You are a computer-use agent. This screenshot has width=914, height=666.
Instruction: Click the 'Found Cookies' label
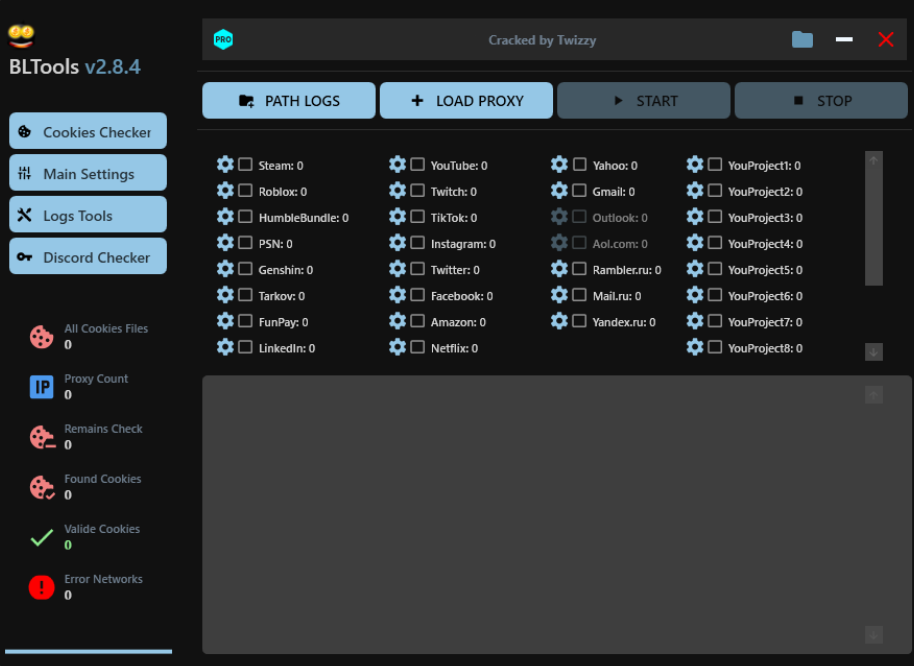103,478
